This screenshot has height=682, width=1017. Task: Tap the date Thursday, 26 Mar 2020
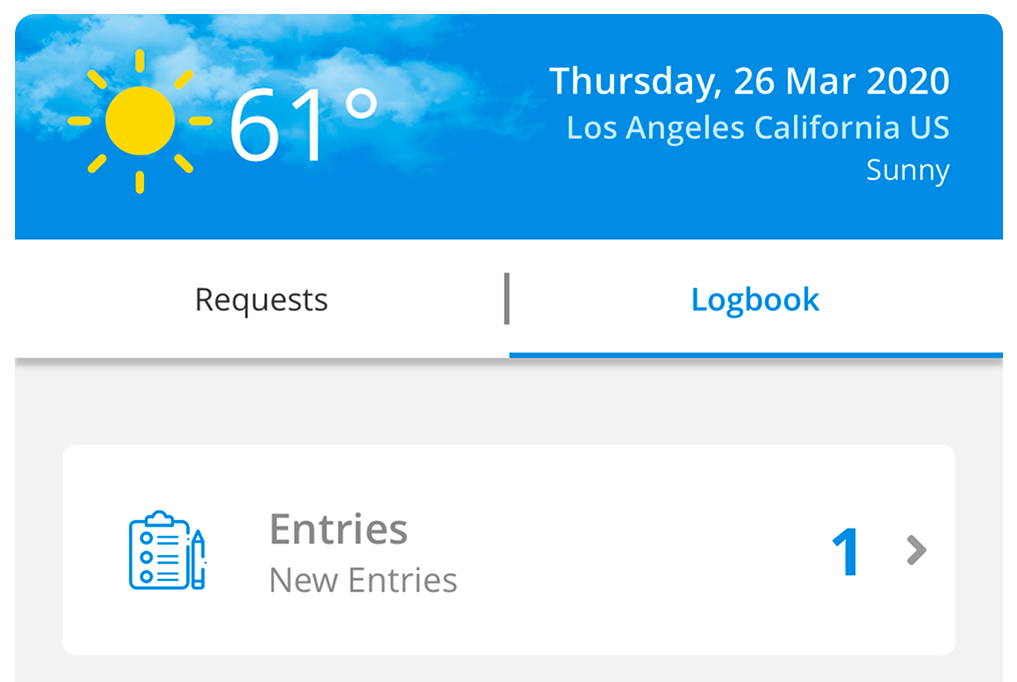749,81
